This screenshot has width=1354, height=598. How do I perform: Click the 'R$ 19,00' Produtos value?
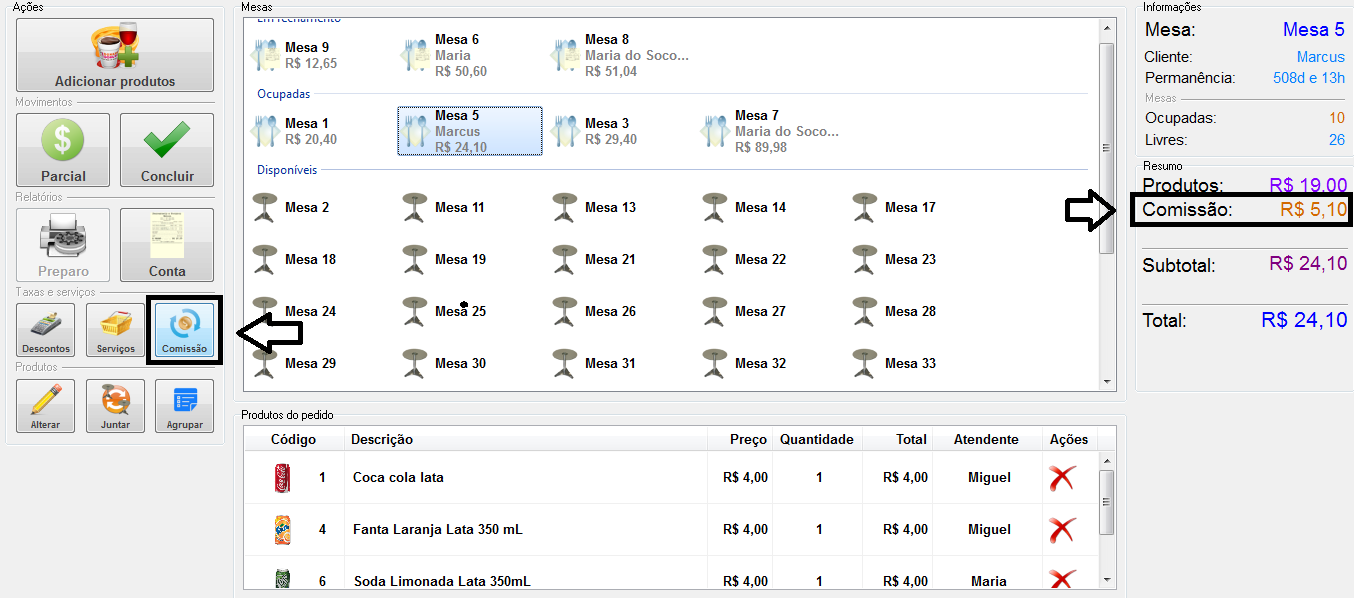tap(1308, 185)
